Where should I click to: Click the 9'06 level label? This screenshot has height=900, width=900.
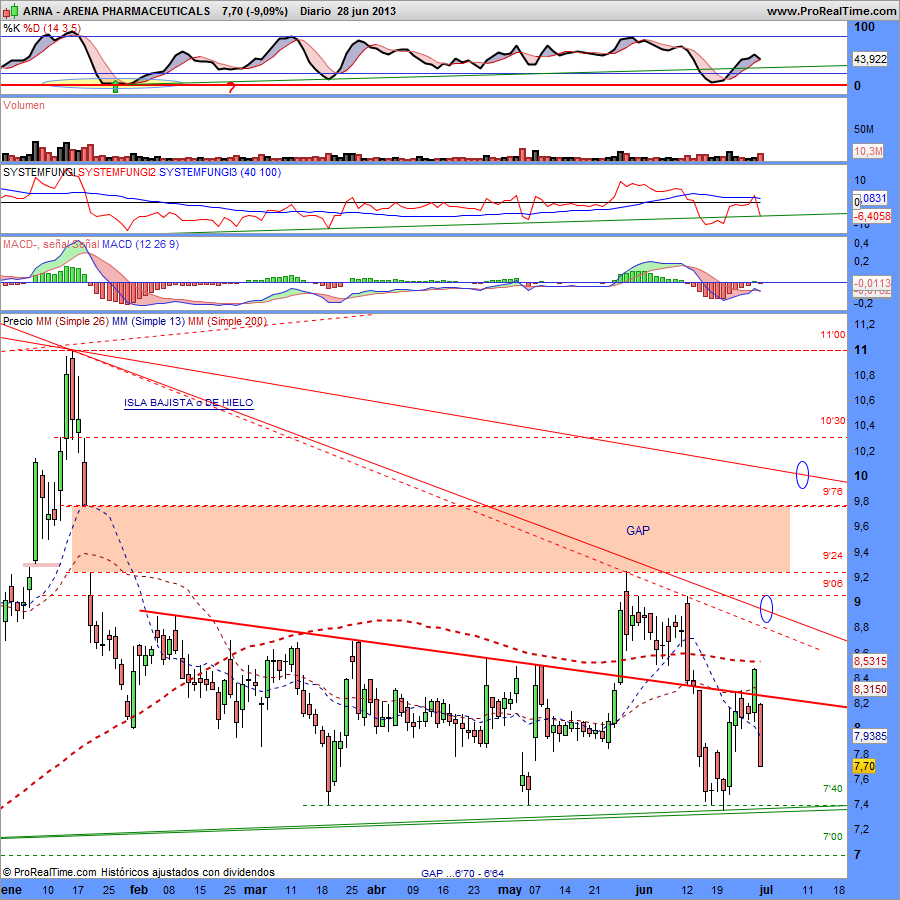tap(833, 584)
